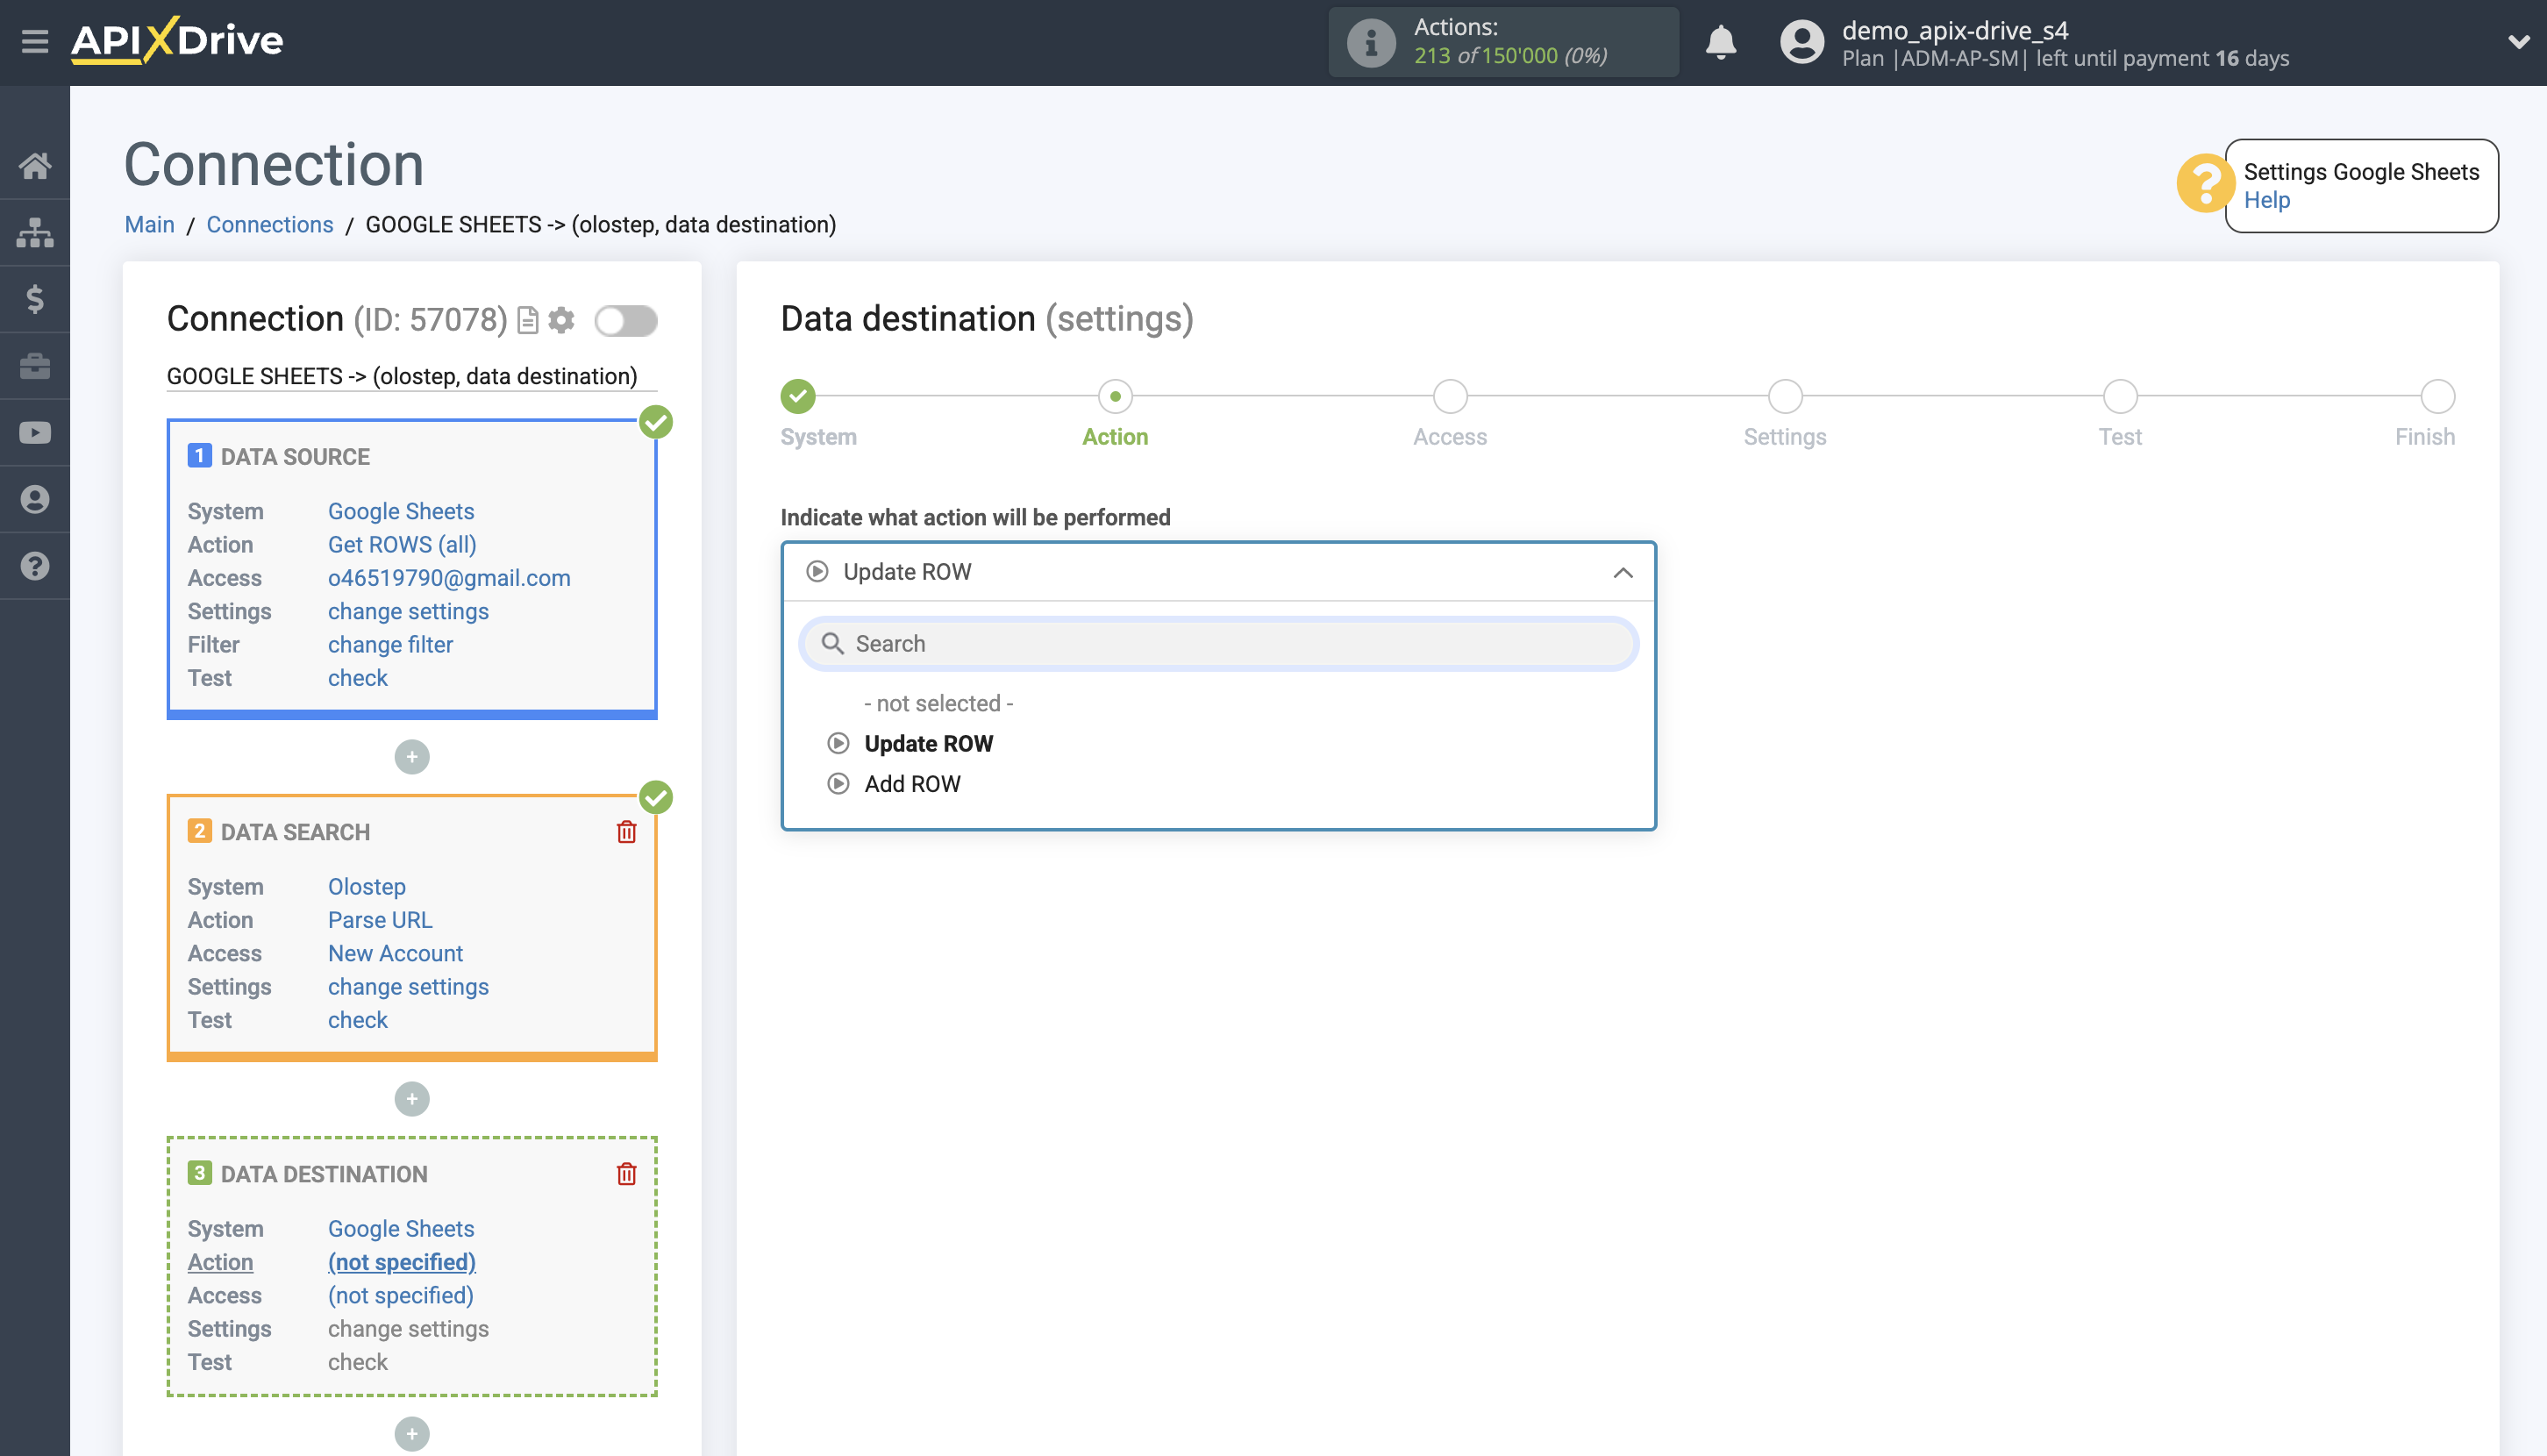This screenshot has height=1456, width=2547.
Task: Open the video tutorials icon in sidebar
Action: [36, 432]
